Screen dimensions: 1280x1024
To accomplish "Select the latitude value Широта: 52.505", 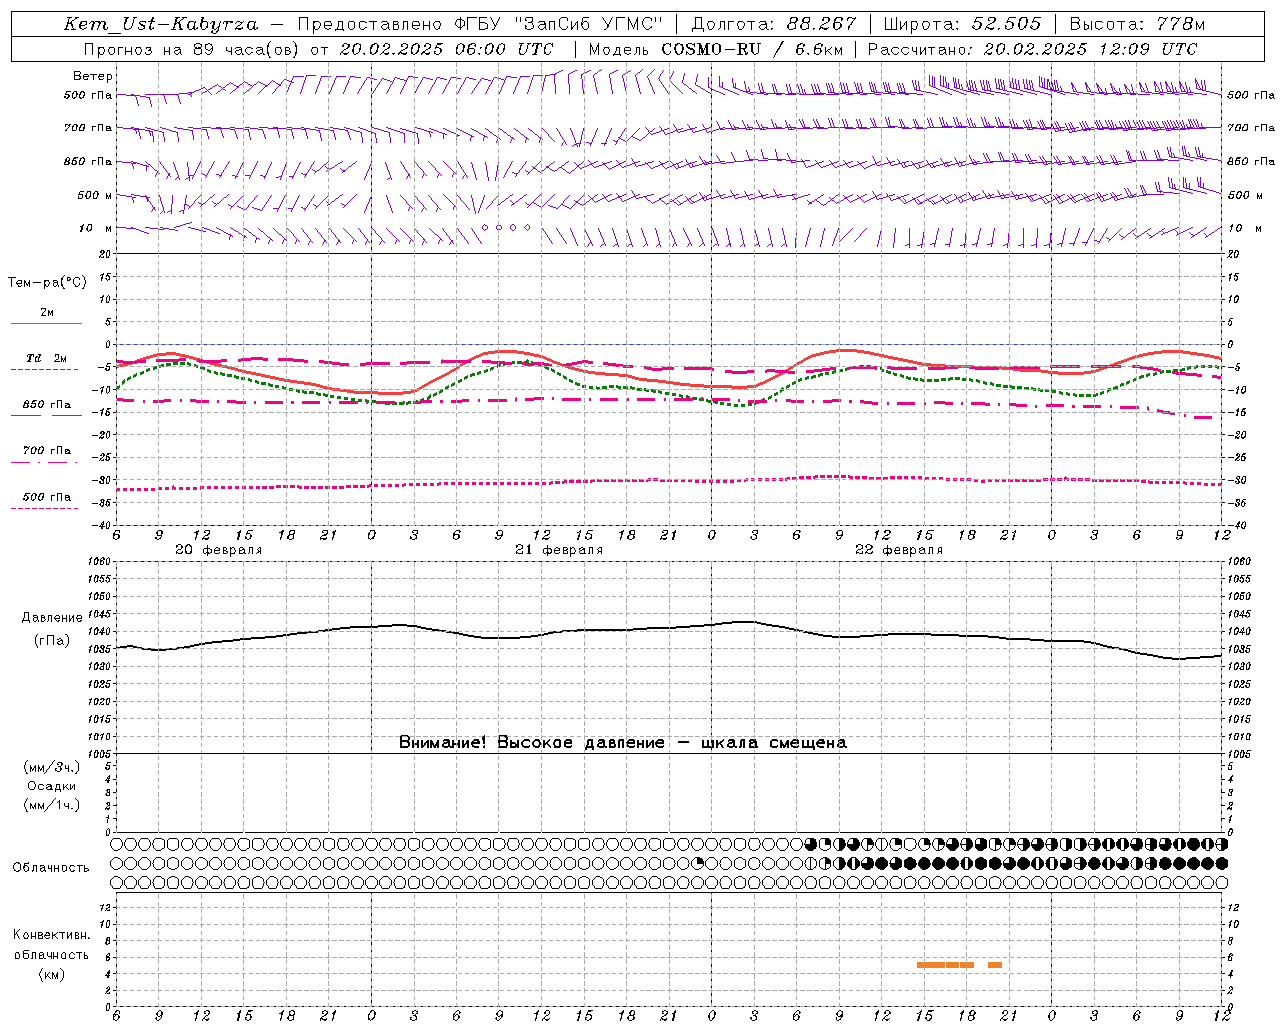I will [962, 24].
